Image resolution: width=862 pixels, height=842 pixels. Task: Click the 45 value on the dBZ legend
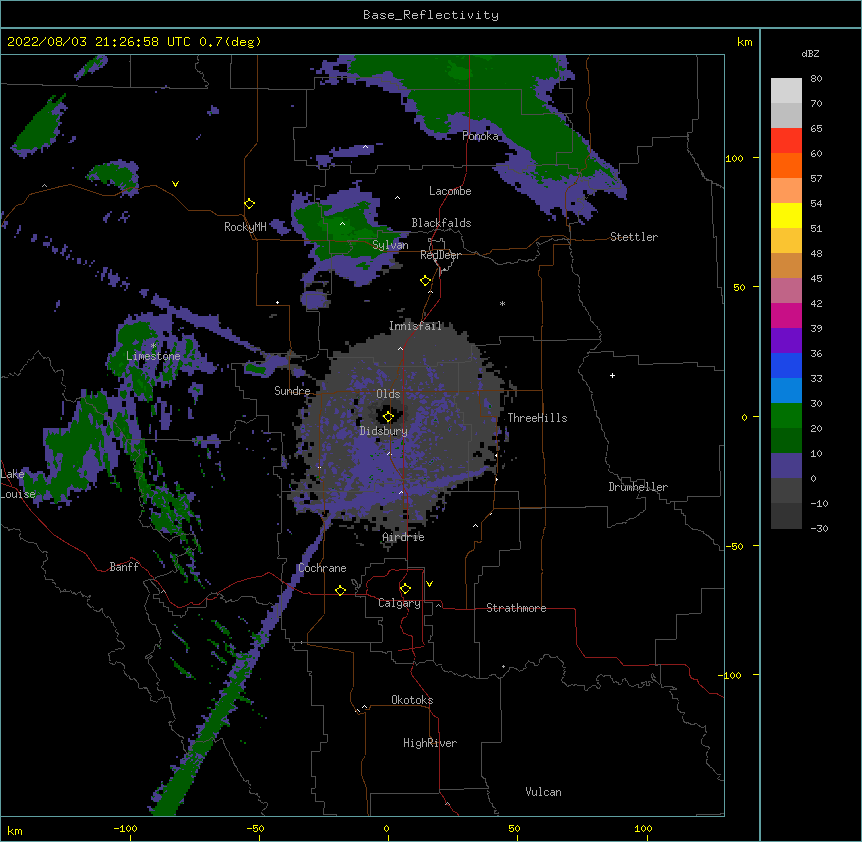point(816,279)
